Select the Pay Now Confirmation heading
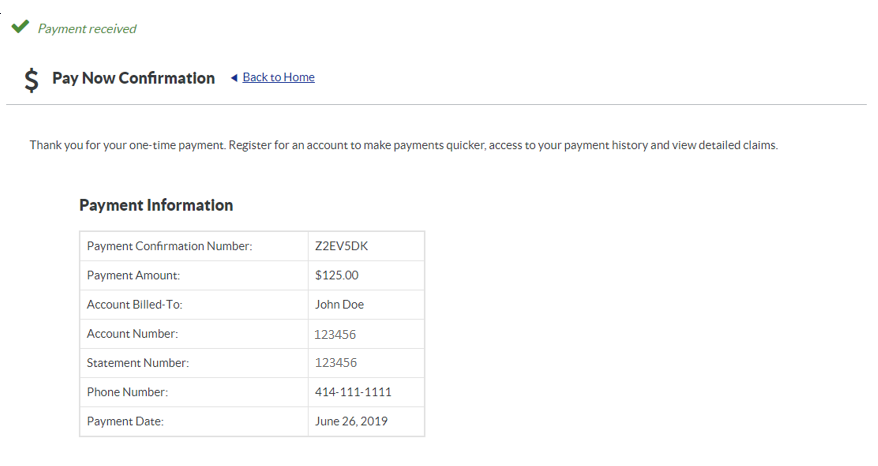Screen dimensions: 878x466 coord(133,78)
